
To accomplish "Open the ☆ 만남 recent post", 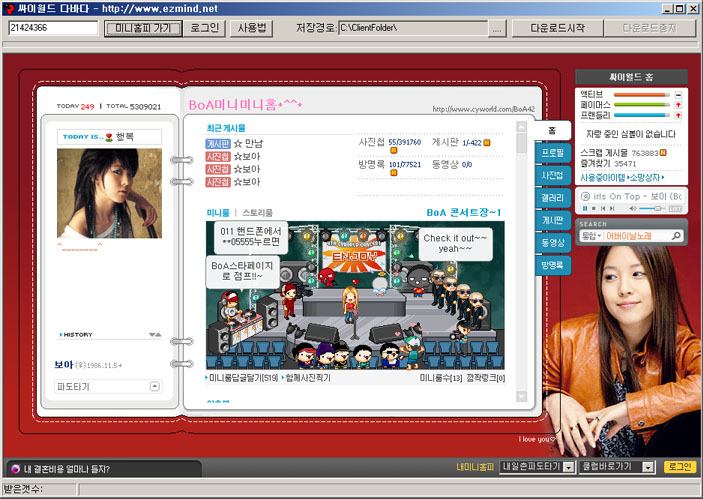I will (x=249, y=143).
